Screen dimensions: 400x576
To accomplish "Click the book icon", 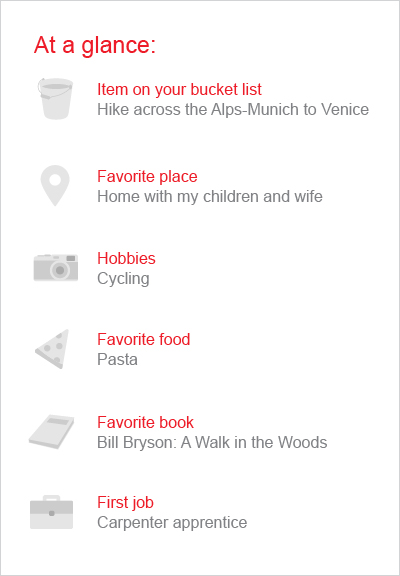I will coord(52,432).
